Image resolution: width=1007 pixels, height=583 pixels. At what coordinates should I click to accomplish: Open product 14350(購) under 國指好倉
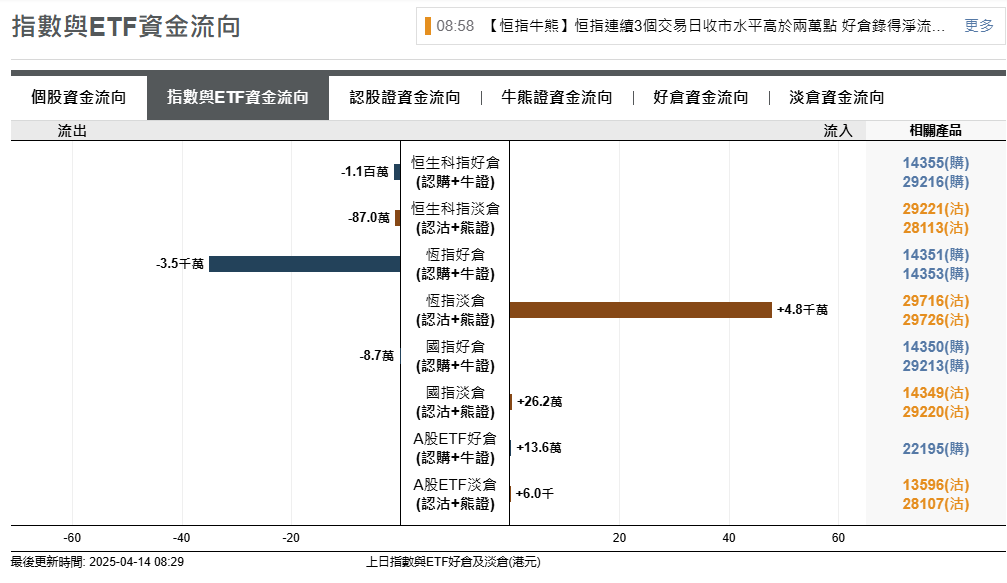(x=935, y=347)
